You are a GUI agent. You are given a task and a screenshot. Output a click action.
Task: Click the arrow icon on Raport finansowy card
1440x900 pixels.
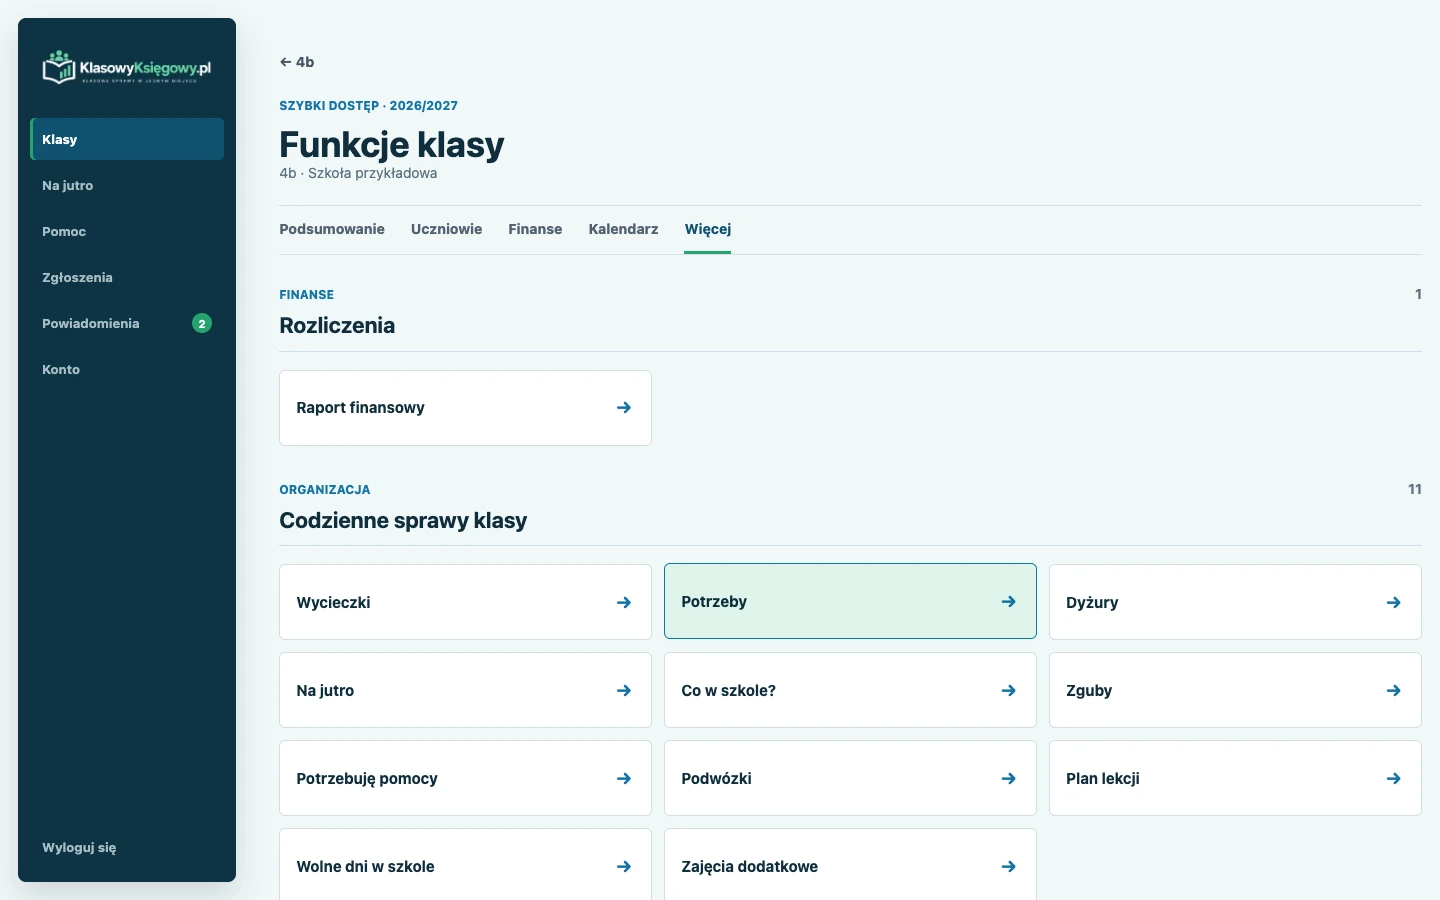coord(624,408)
